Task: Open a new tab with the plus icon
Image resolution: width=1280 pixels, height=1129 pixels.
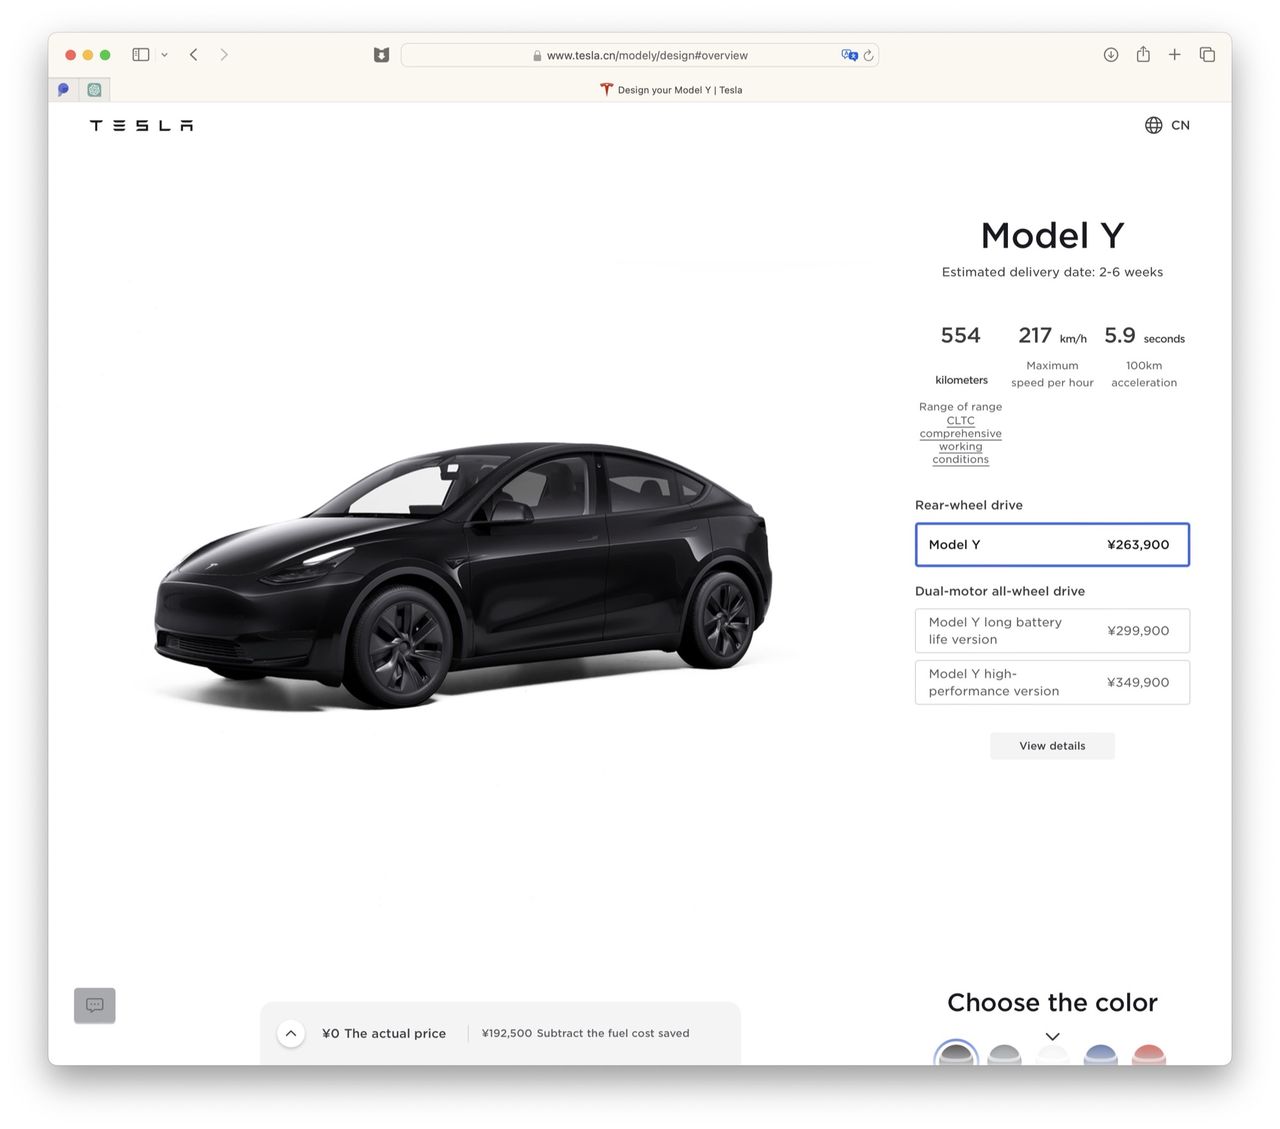Action: [1175, 55]
